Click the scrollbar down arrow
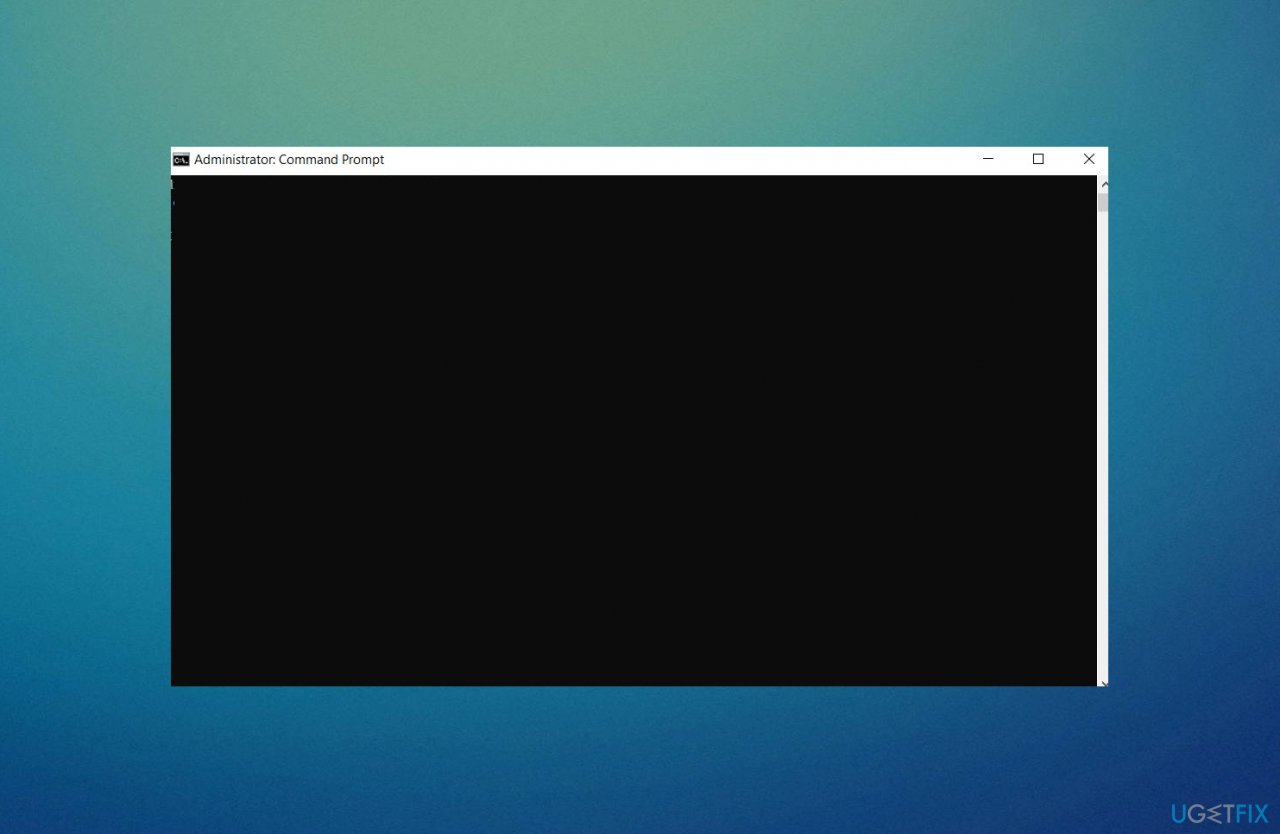1280x834 pixels. 1104,682
